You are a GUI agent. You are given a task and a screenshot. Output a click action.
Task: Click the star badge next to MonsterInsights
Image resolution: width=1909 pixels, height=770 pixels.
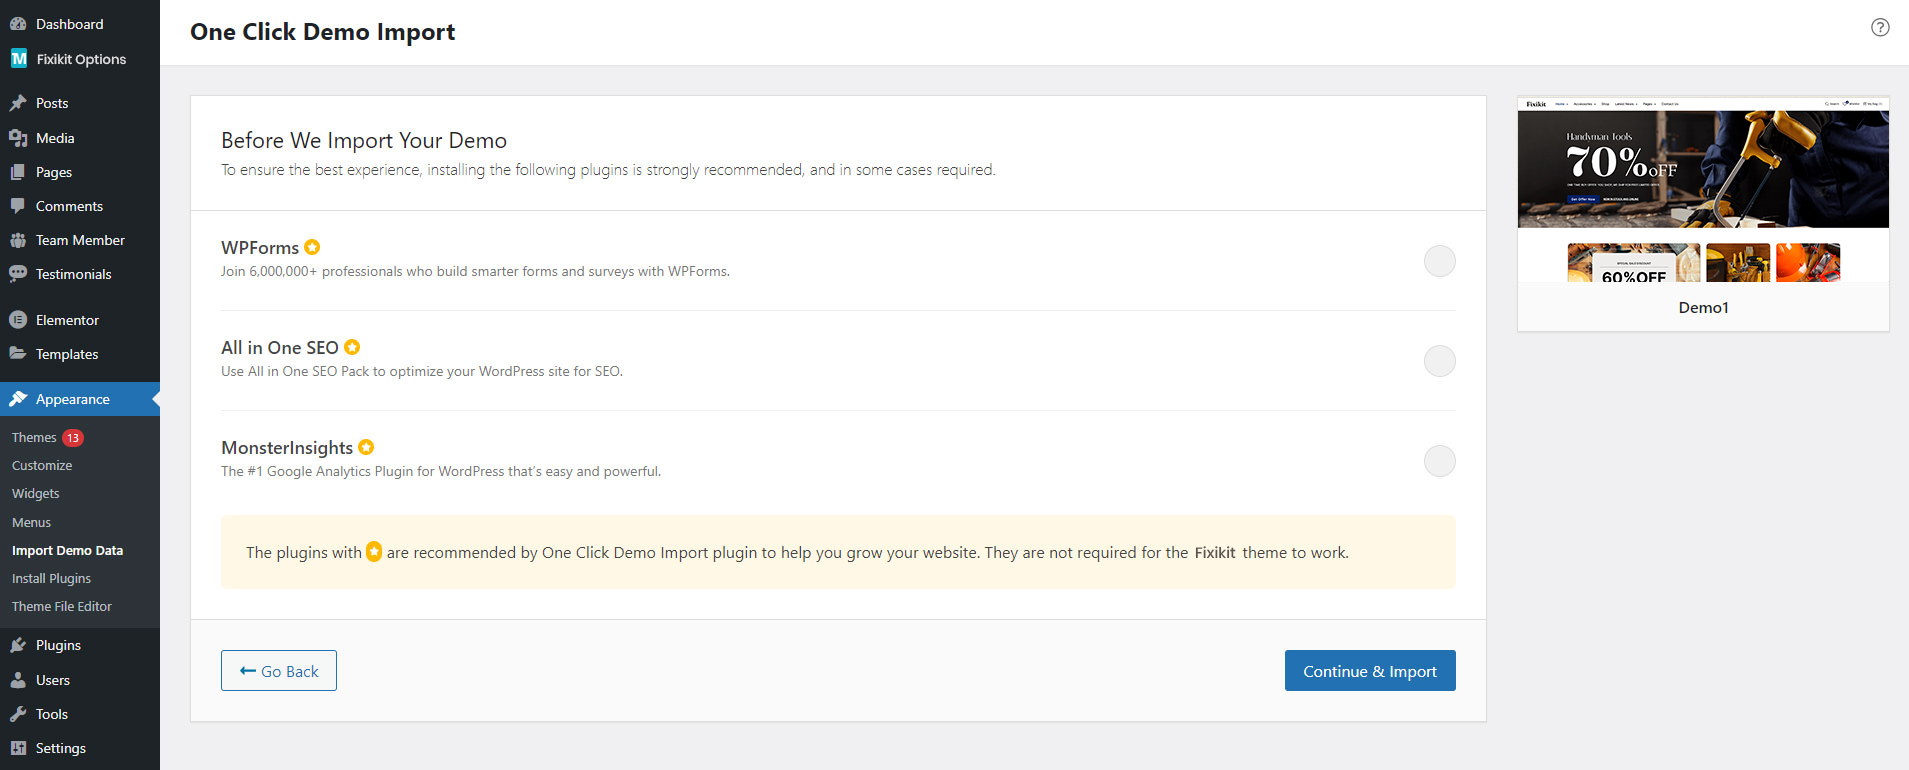tap(366, 447)
